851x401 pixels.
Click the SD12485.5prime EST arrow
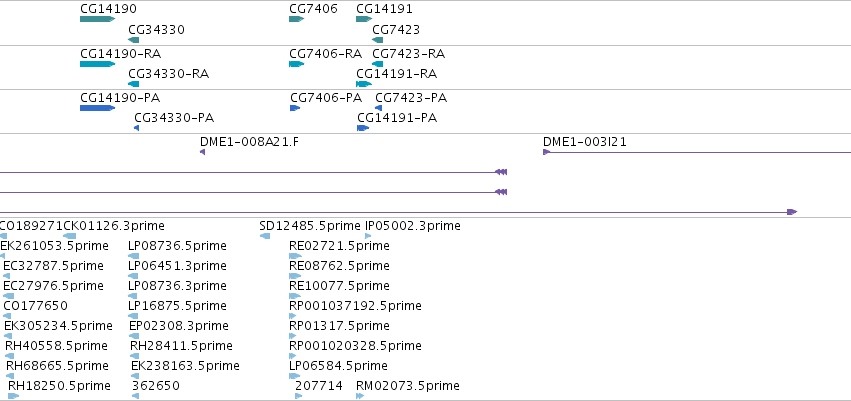tap(265, 236)
